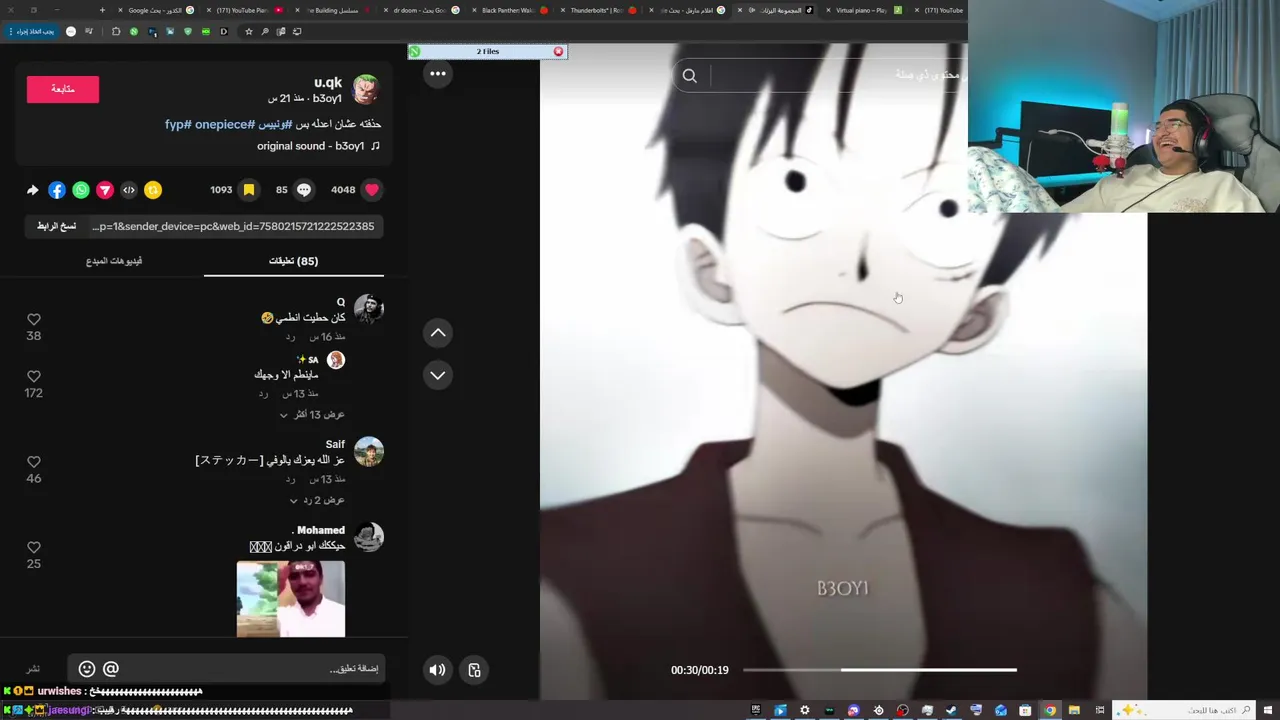
Task: Share the video via WhatsApp
Action: pyautogui.click(x=81, y=190)
